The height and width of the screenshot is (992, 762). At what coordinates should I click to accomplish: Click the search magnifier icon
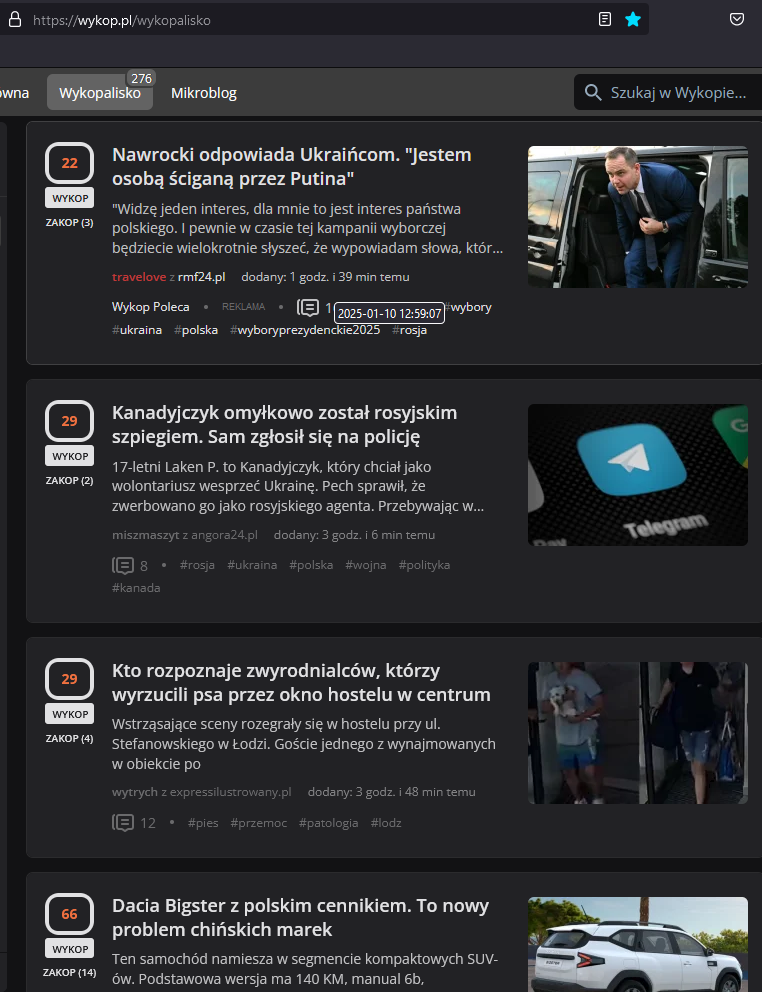click(593, 93)
